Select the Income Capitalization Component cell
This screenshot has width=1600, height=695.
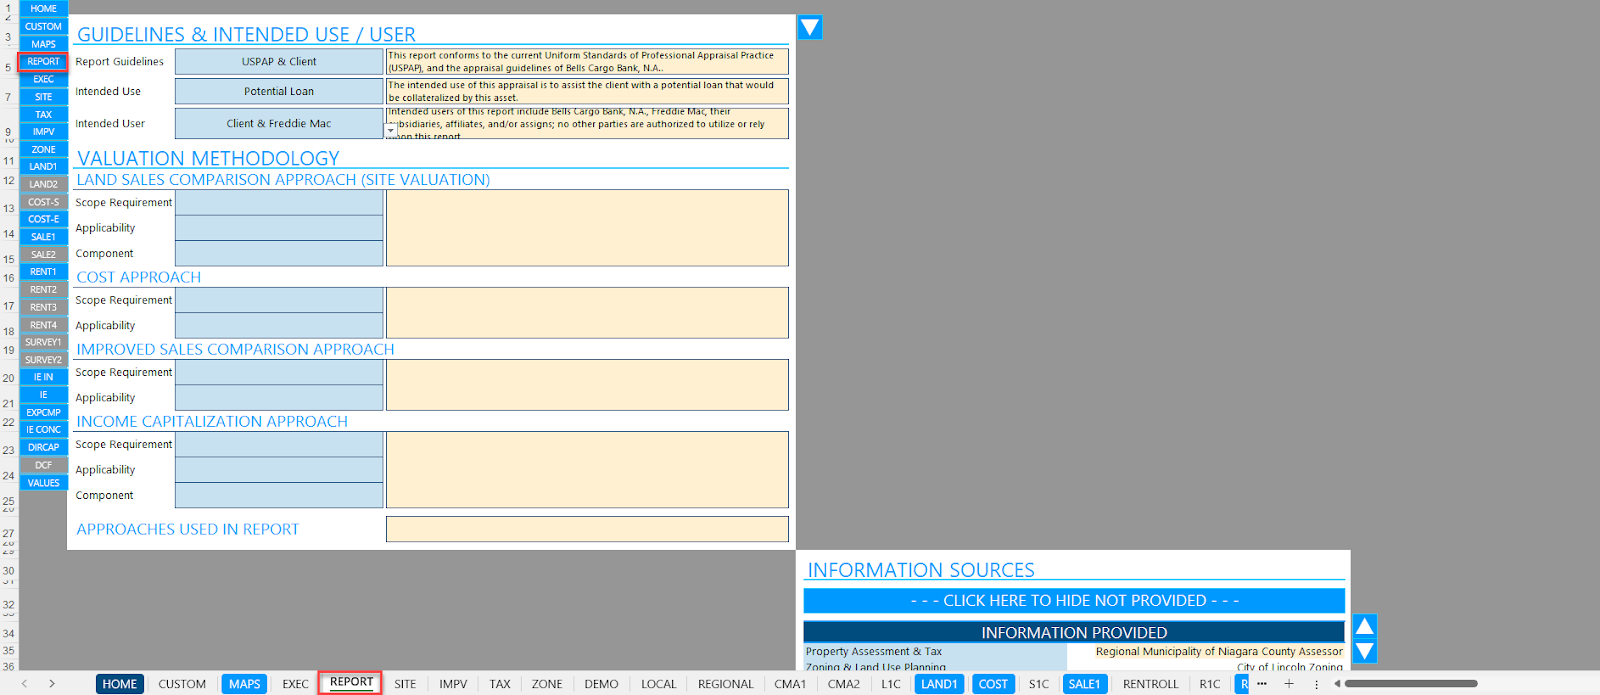click(279, 496)
